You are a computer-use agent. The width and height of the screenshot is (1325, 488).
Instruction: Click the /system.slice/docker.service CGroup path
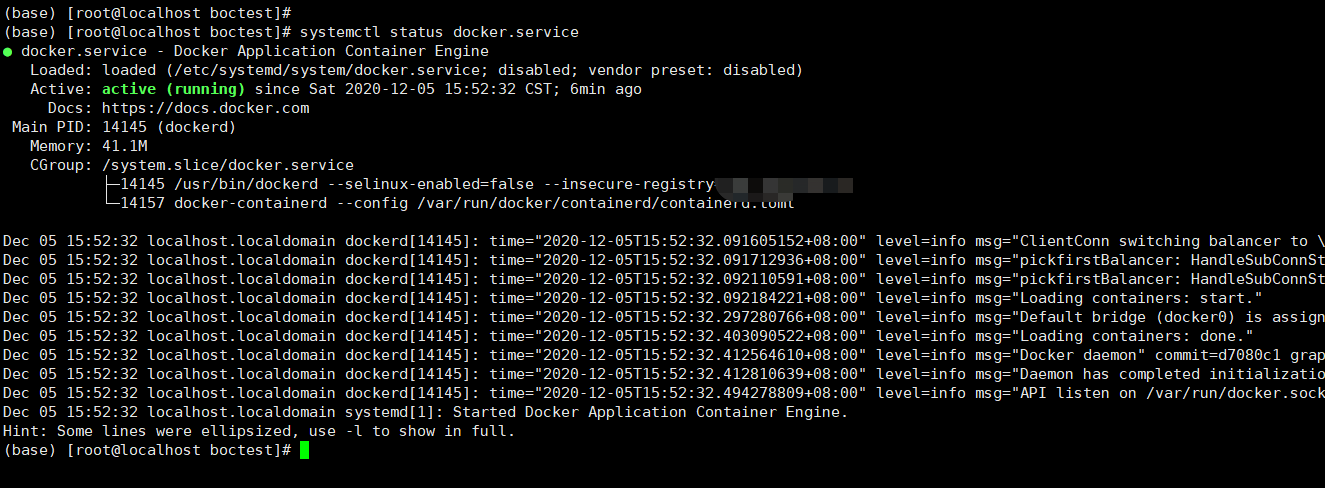click(228, 165)
